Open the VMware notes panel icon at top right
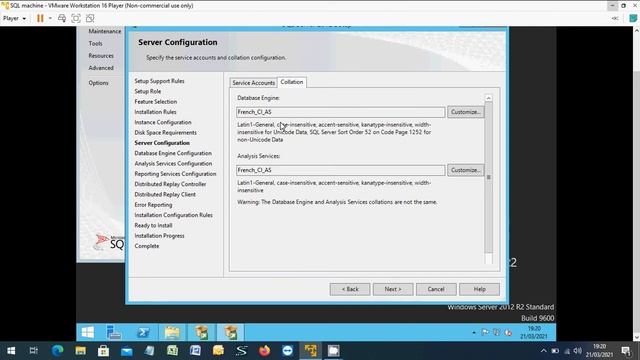 tap(633, 18)
